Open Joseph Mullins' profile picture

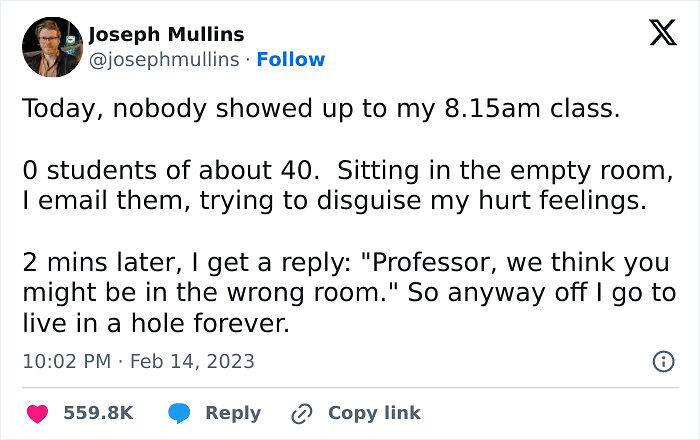(x=51, y=47)
